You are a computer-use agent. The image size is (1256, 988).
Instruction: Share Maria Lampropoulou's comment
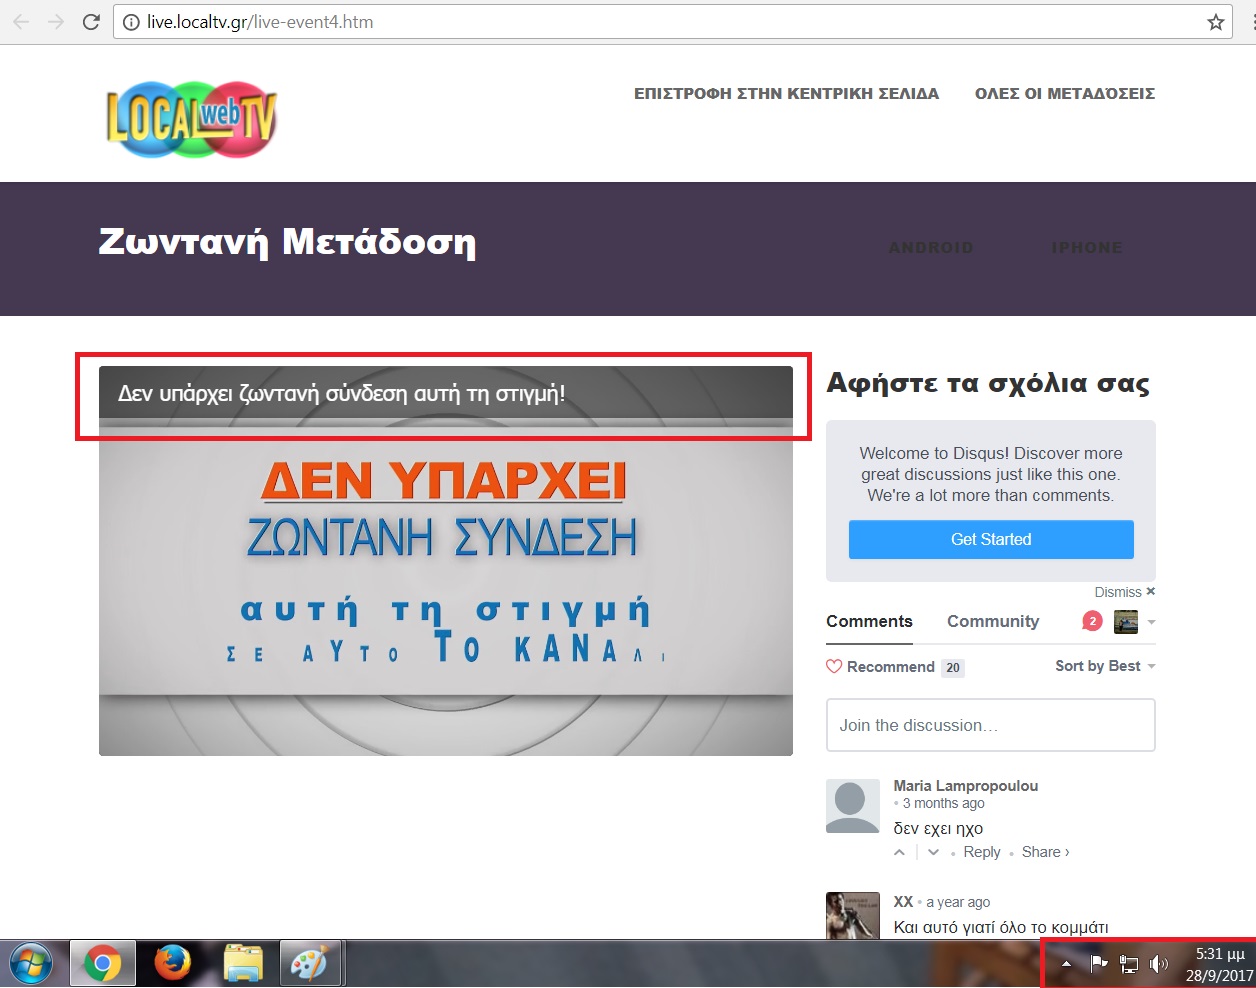tap(1045, 852)
